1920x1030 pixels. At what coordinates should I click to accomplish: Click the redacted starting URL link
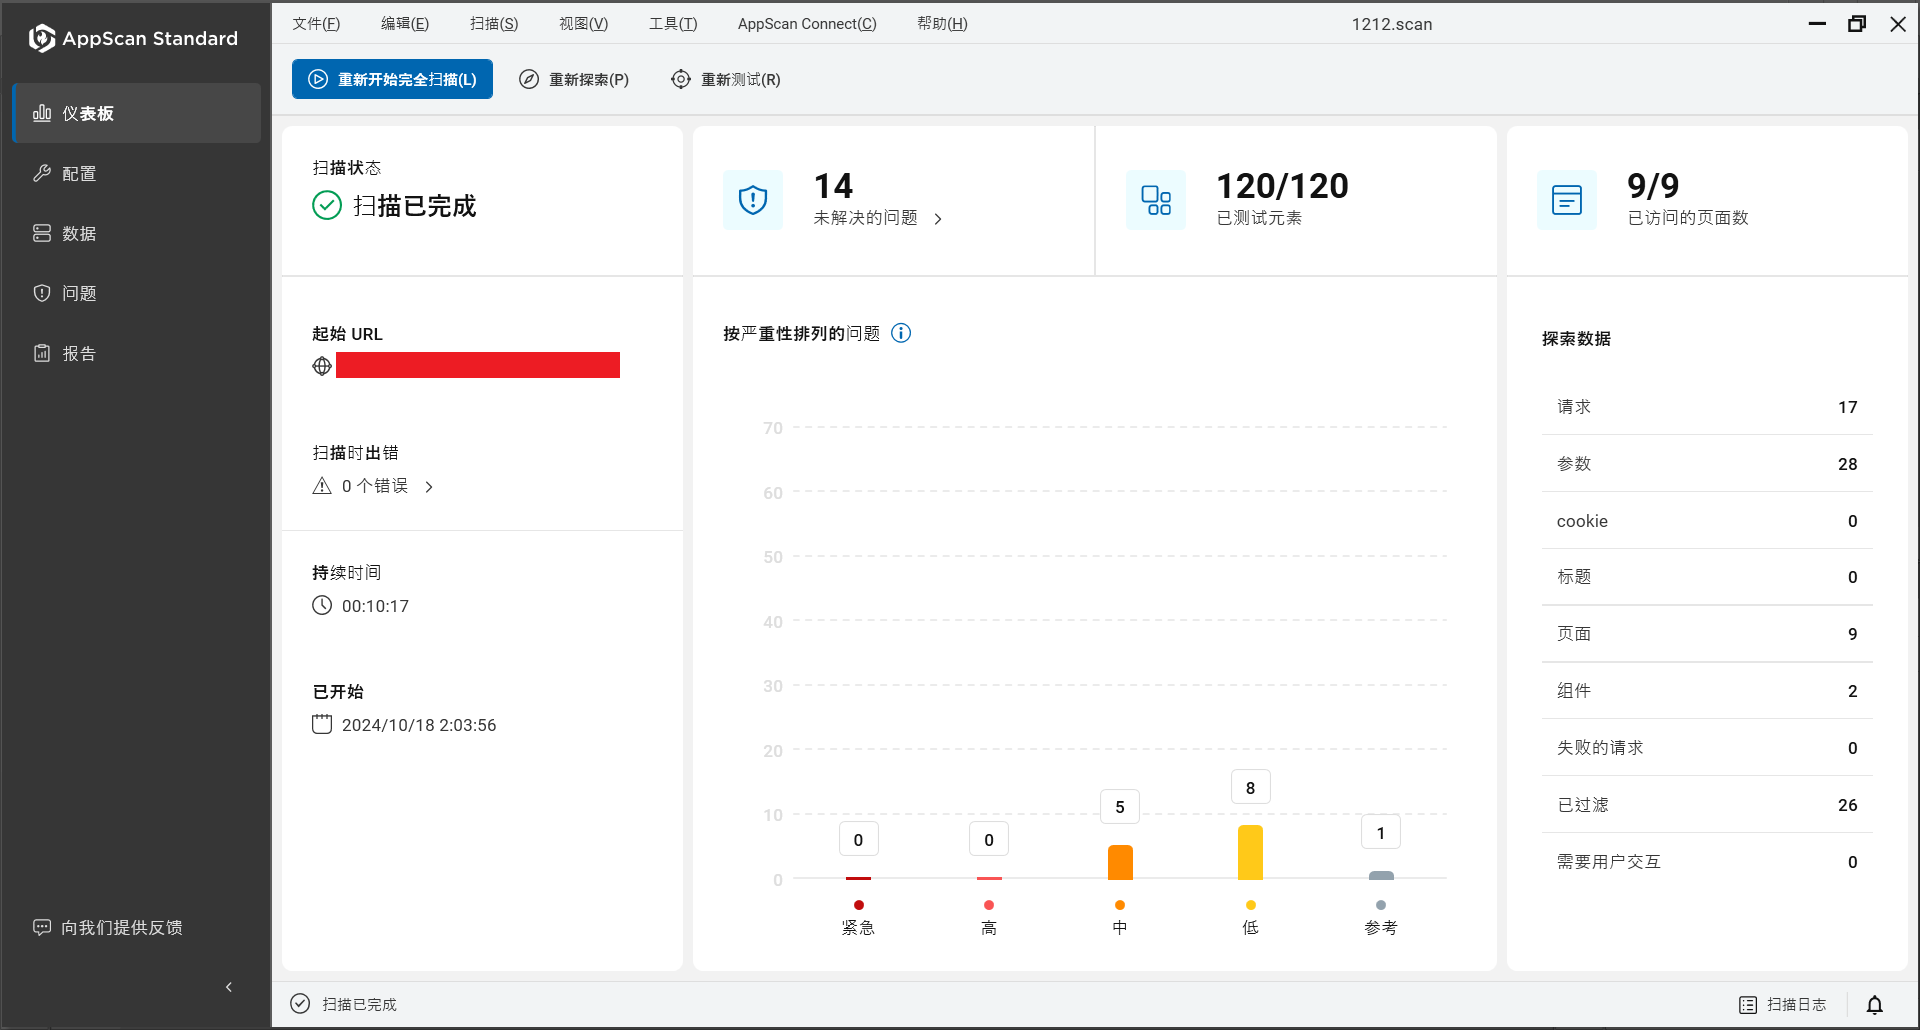coord(478,365)
